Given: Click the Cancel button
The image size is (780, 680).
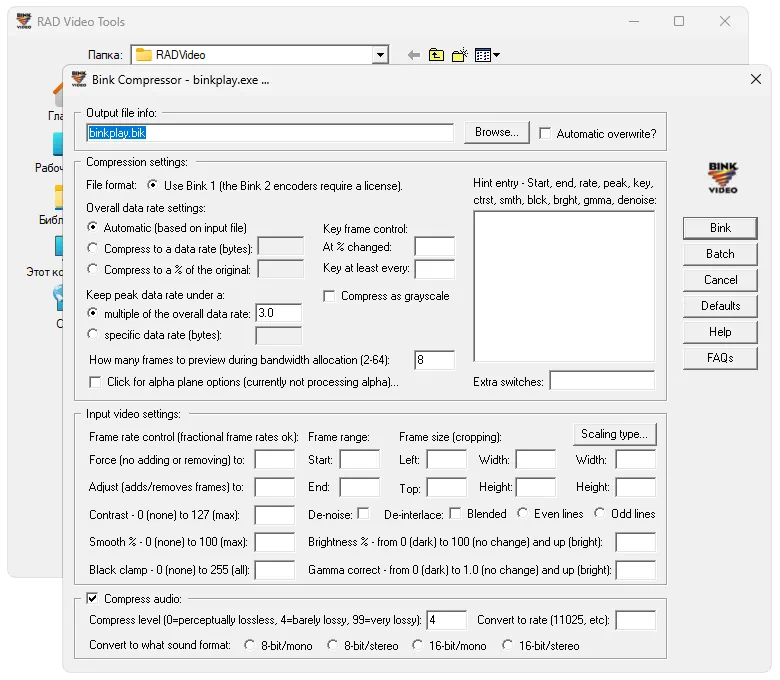Looking at the screenshot, I should point(720,280).
